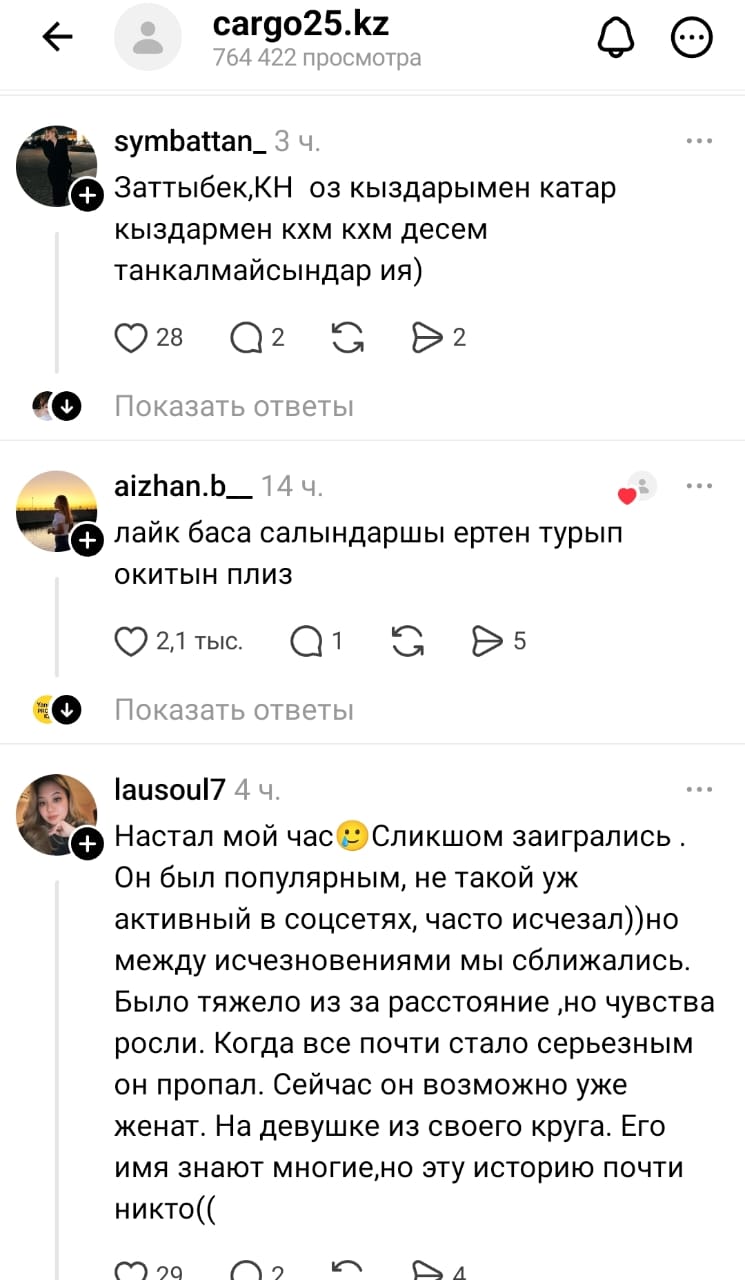This screenshot has height=1280, width=745.
Task: Open aizhan.b__'s profile picture
Action: [56, 510]
